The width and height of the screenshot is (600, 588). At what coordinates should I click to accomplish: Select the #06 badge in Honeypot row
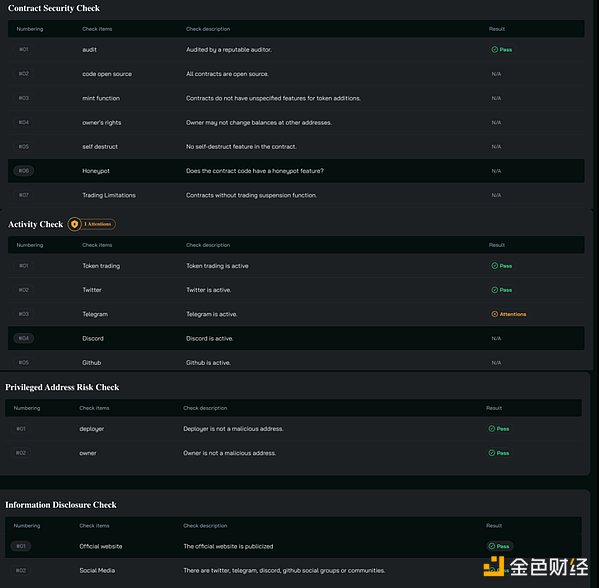click(x=24, y=171)
